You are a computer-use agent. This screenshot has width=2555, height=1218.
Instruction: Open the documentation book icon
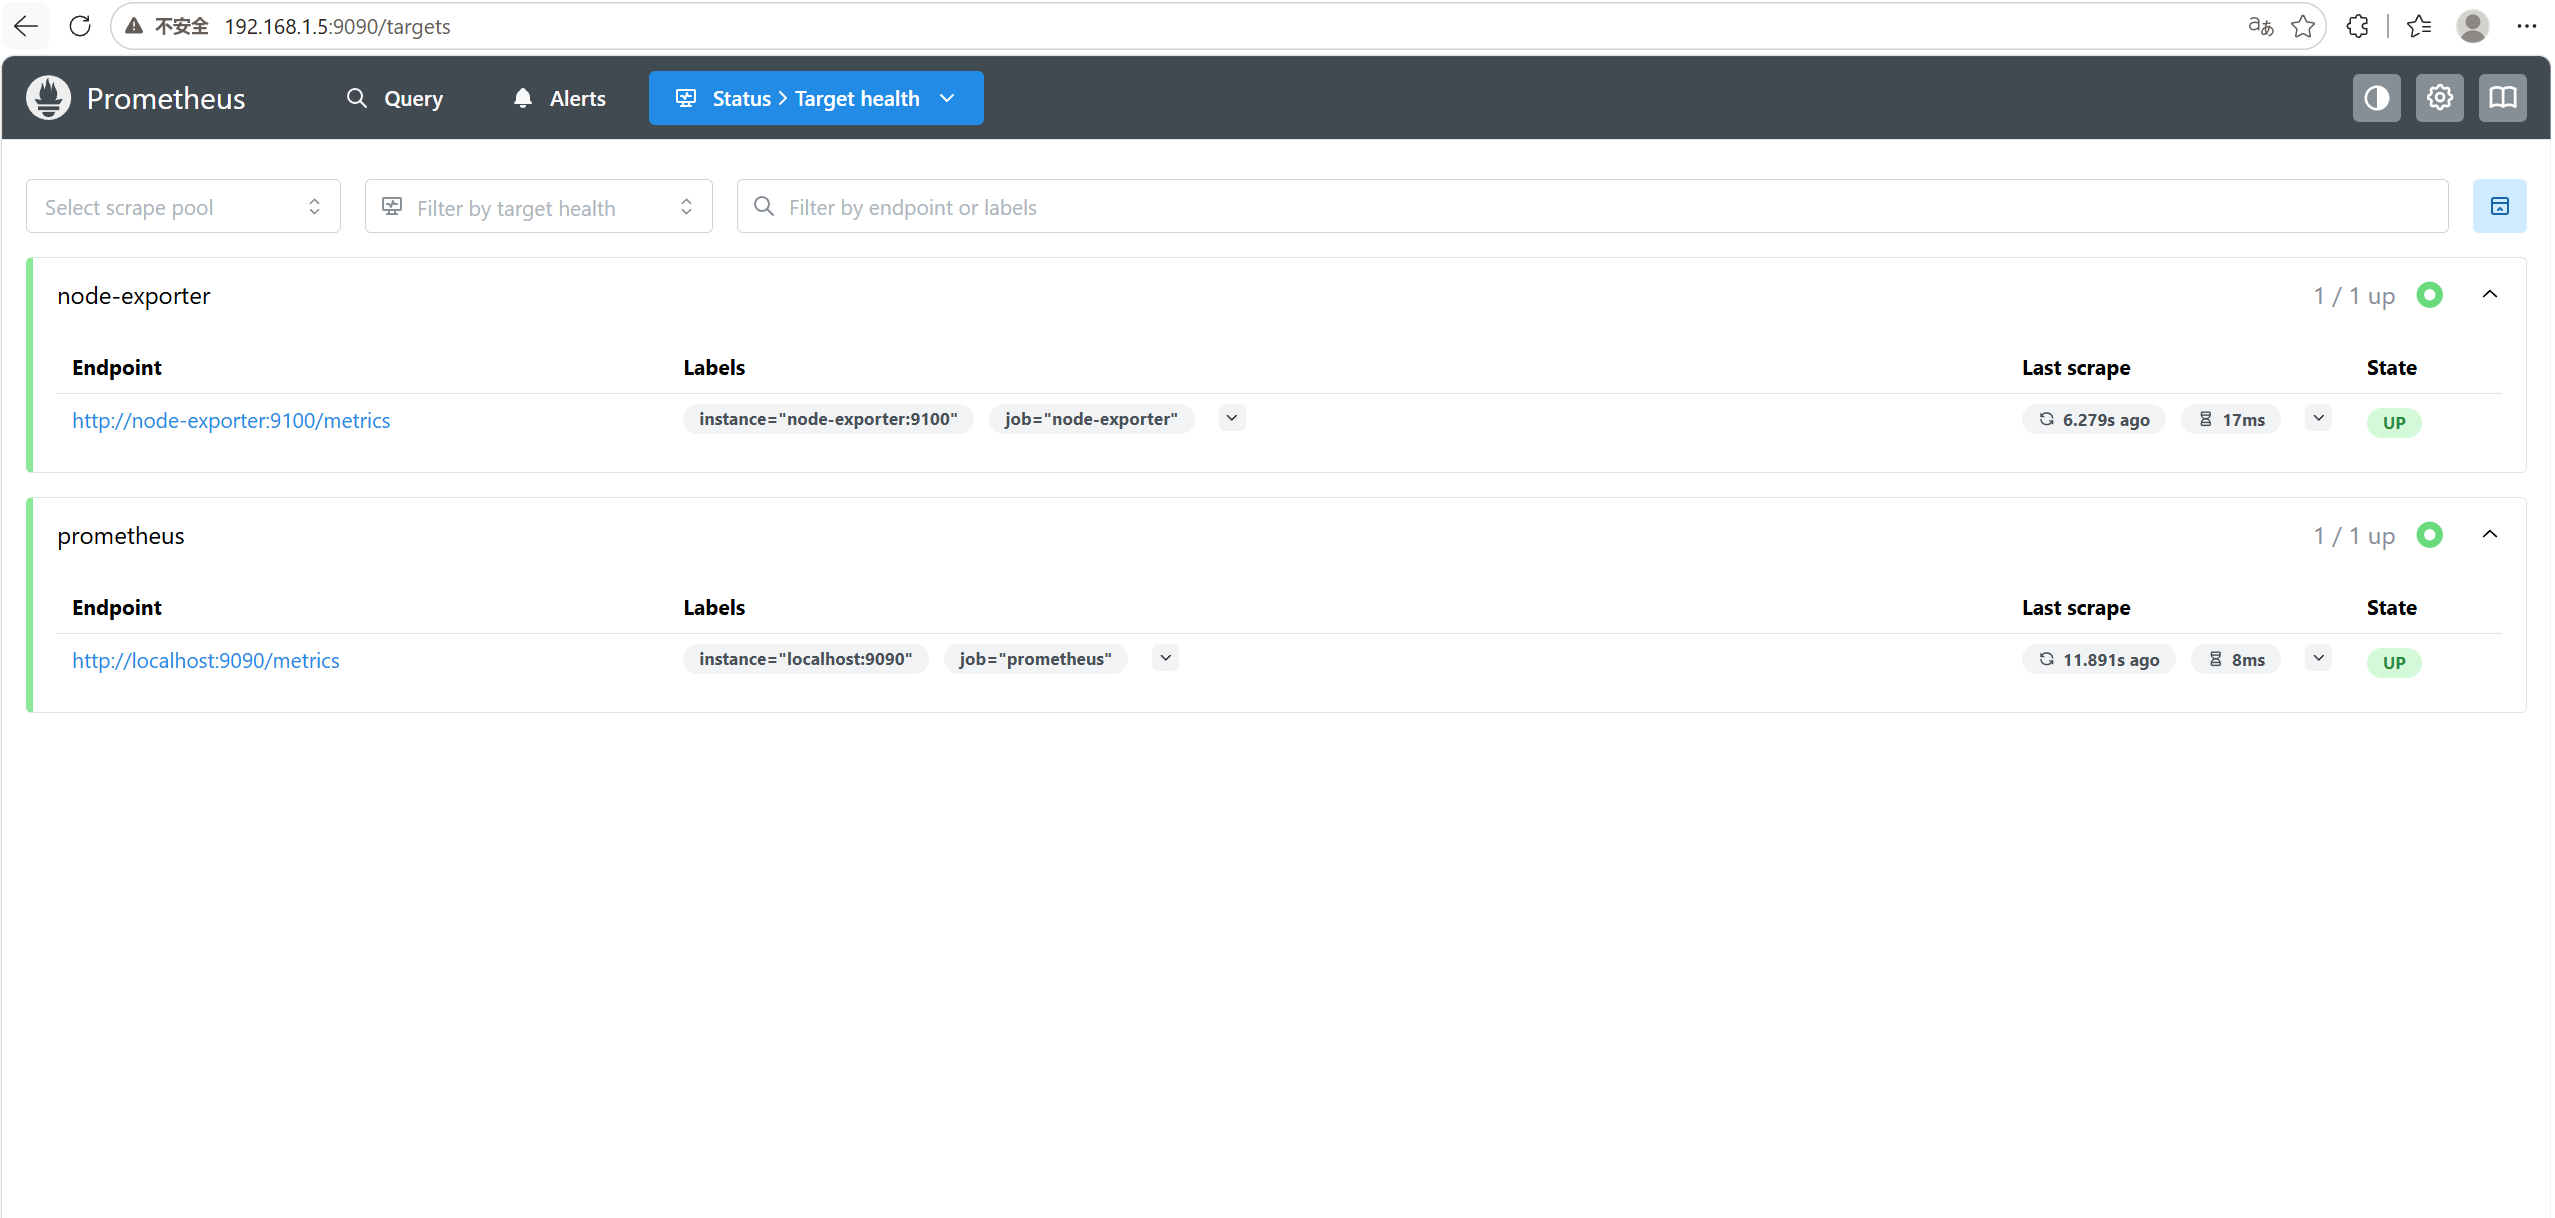[2502, 98]
